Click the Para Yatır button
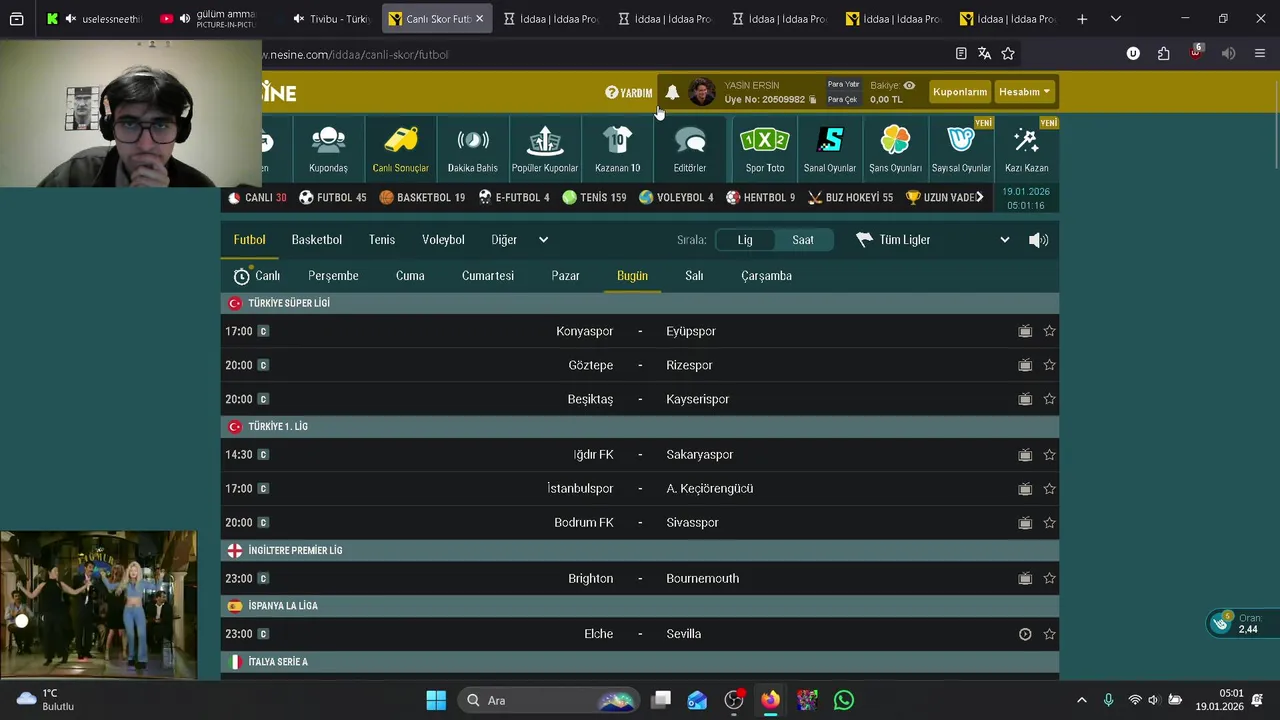Image resolution: width=1280 pixels, height=720 pixels. (x=843, y=85)
